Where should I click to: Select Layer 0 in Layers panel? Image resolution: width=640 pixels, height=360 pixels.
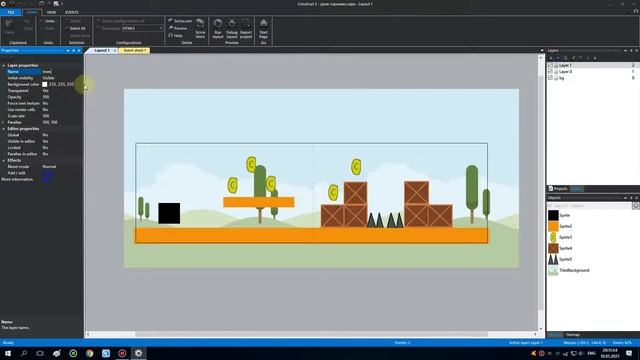(x=593, y=71)
